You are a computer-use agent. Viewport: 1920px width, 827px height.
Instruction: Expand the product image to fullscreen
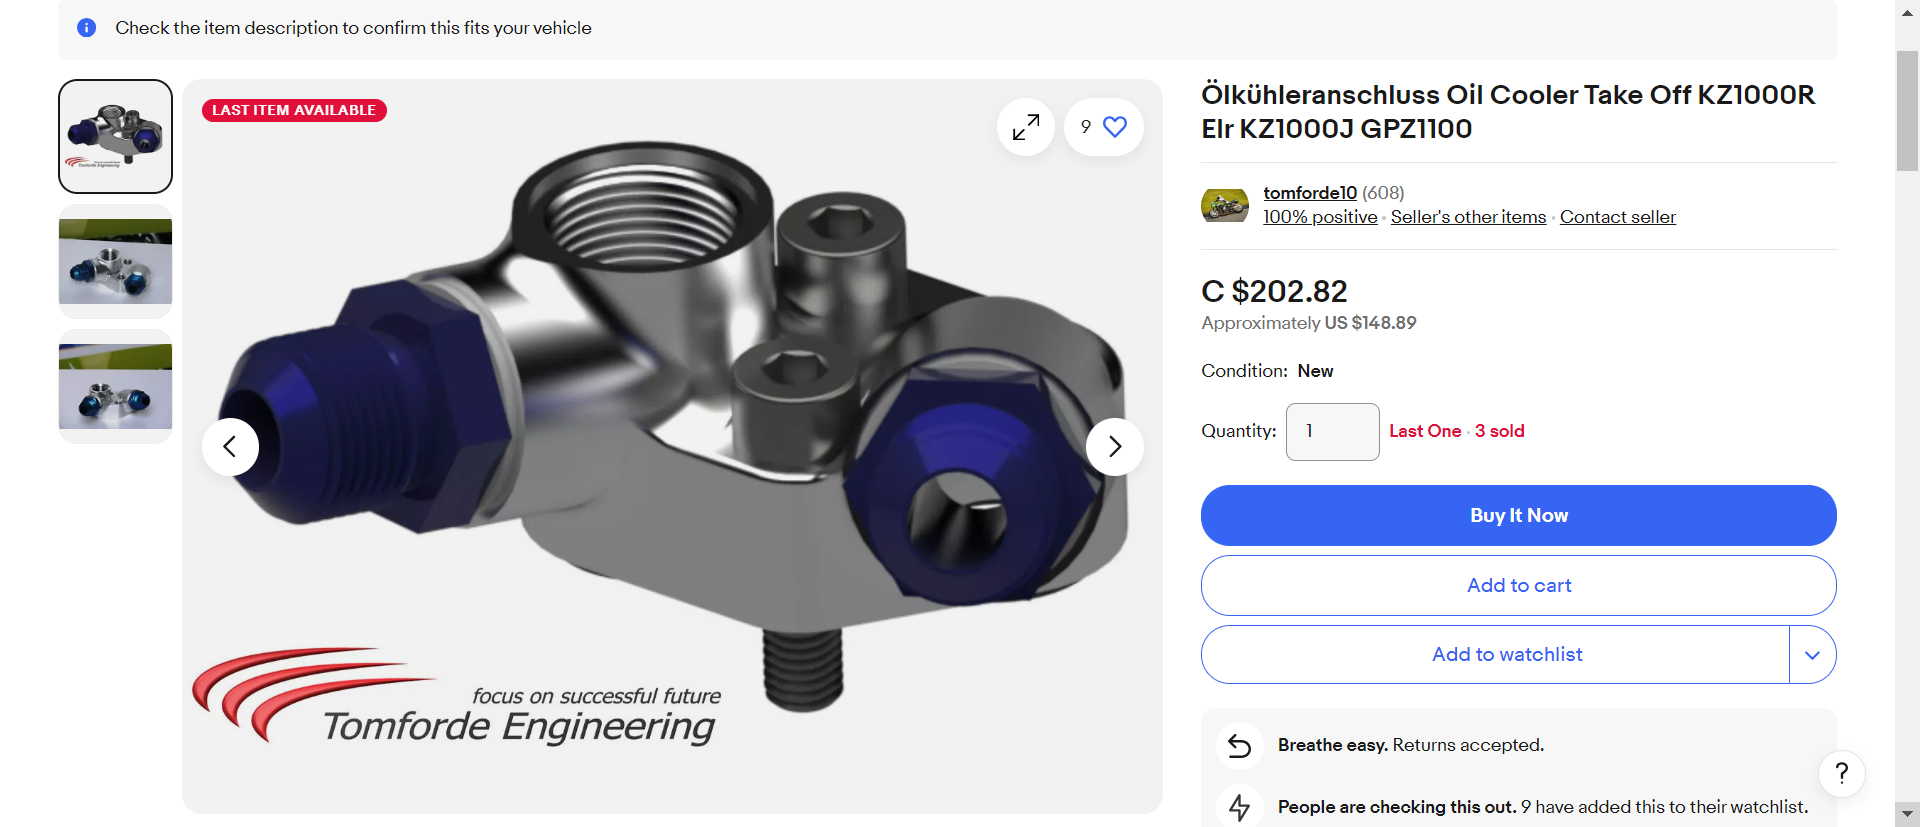coord(1025,127)
